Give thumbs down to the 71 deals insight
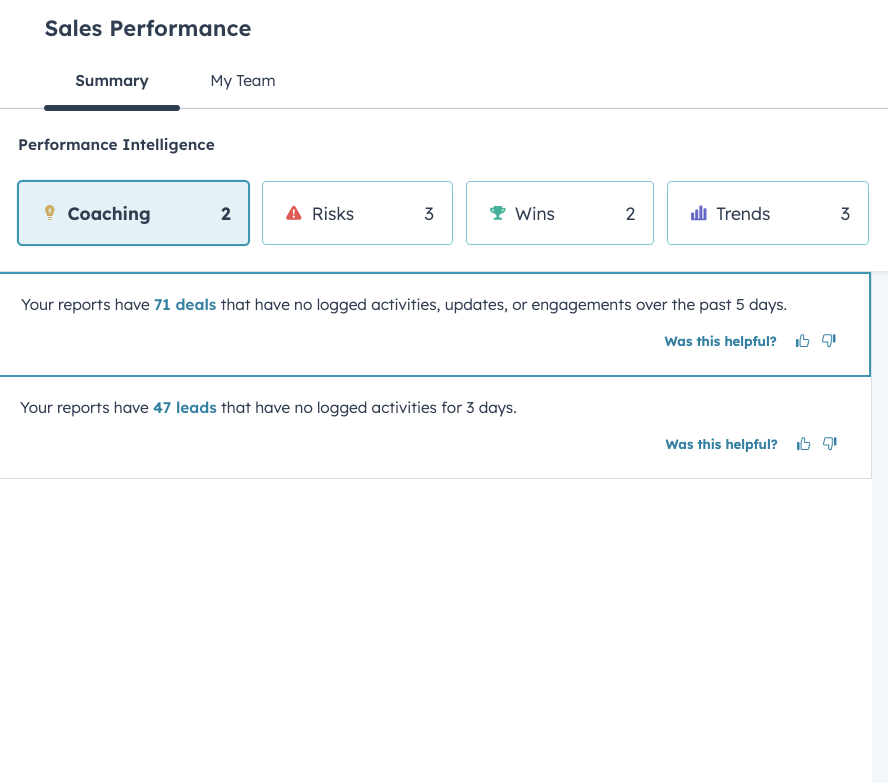This screenshot has width=888, height=783. pos(829,341)
